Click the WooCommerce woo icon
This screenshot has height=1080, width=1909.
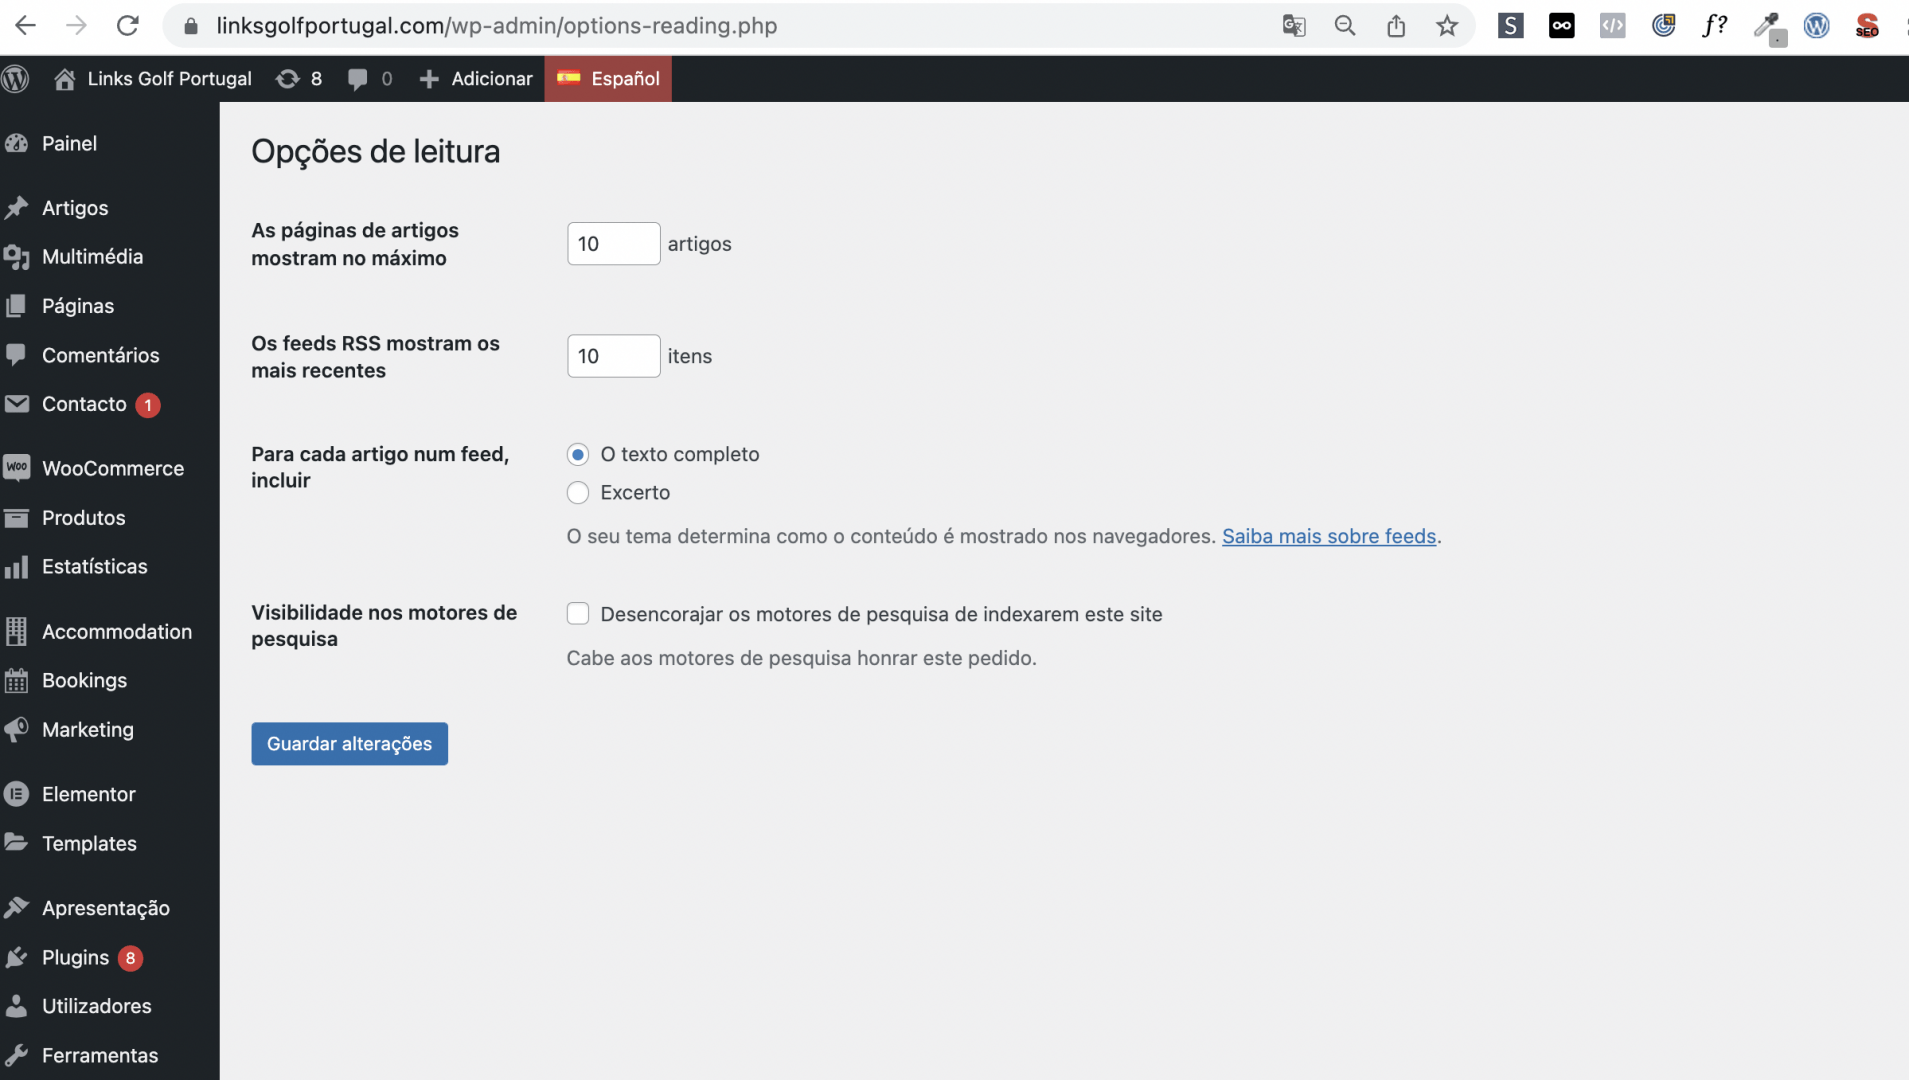point(16,468)
